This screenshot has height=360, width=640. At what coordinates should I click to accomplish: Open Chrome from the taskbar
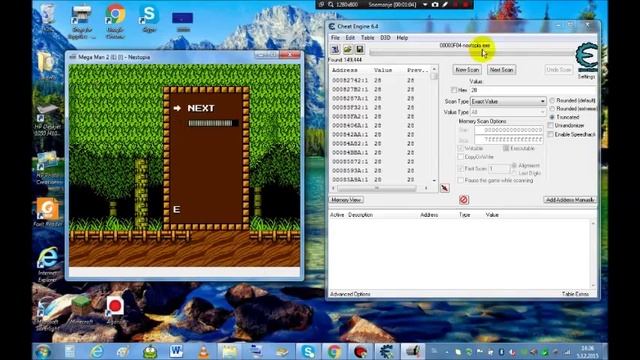(334, 351)
